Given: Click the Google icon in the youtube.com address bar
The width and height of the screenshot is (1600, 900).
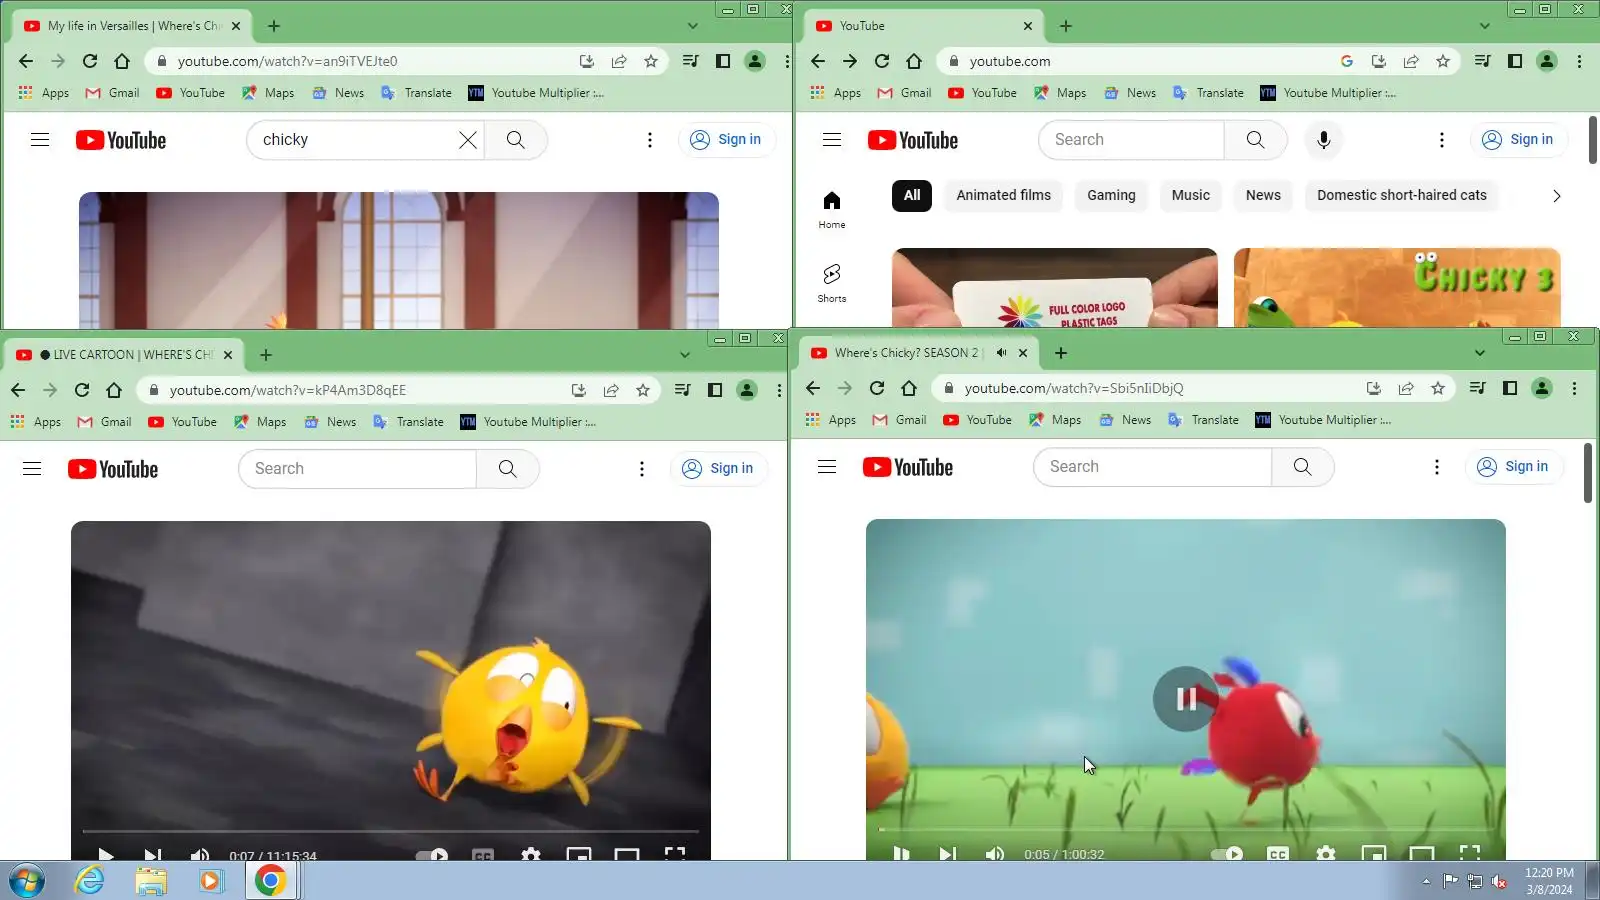Looking at the screenshot, I should [x=1347, y=61].
